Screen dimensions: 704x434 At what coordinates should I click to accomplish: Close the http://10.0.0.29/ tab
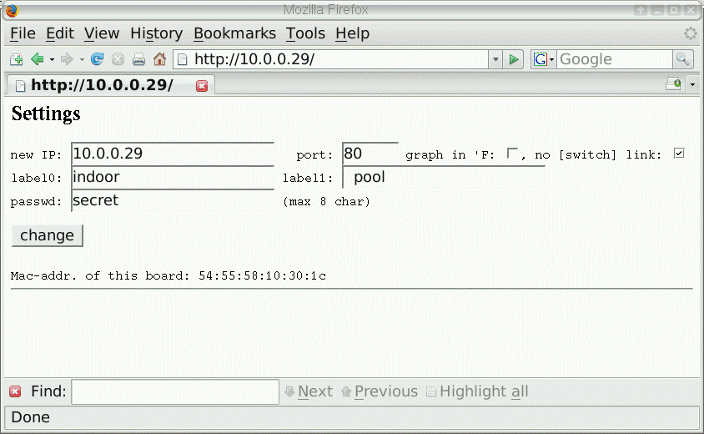click(x=202, y=86)
